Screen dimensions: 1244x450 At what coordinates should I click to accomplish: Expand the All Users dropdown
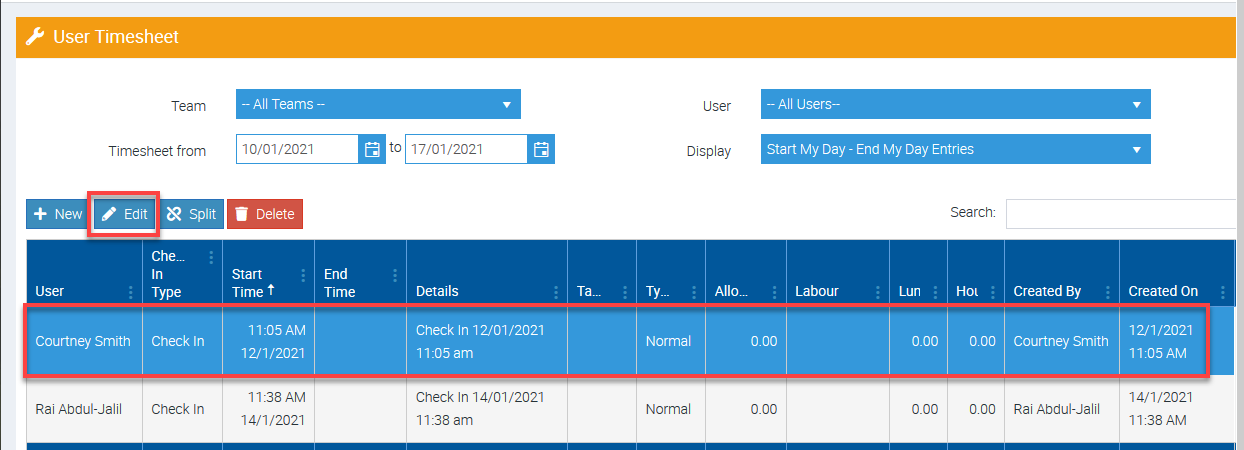pos(955,105)
